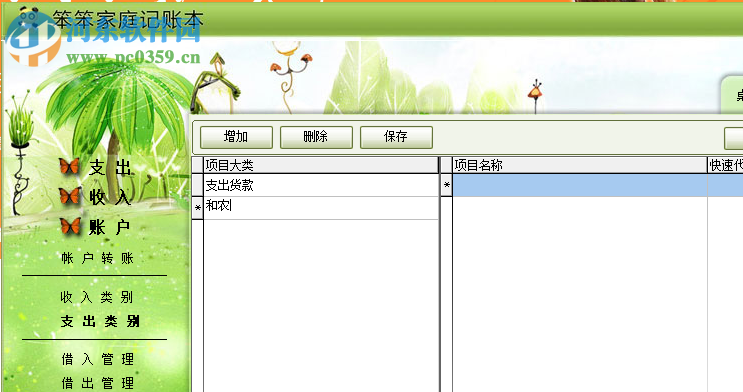Click the asterisk row marker beside 和农

coord(198,208)
